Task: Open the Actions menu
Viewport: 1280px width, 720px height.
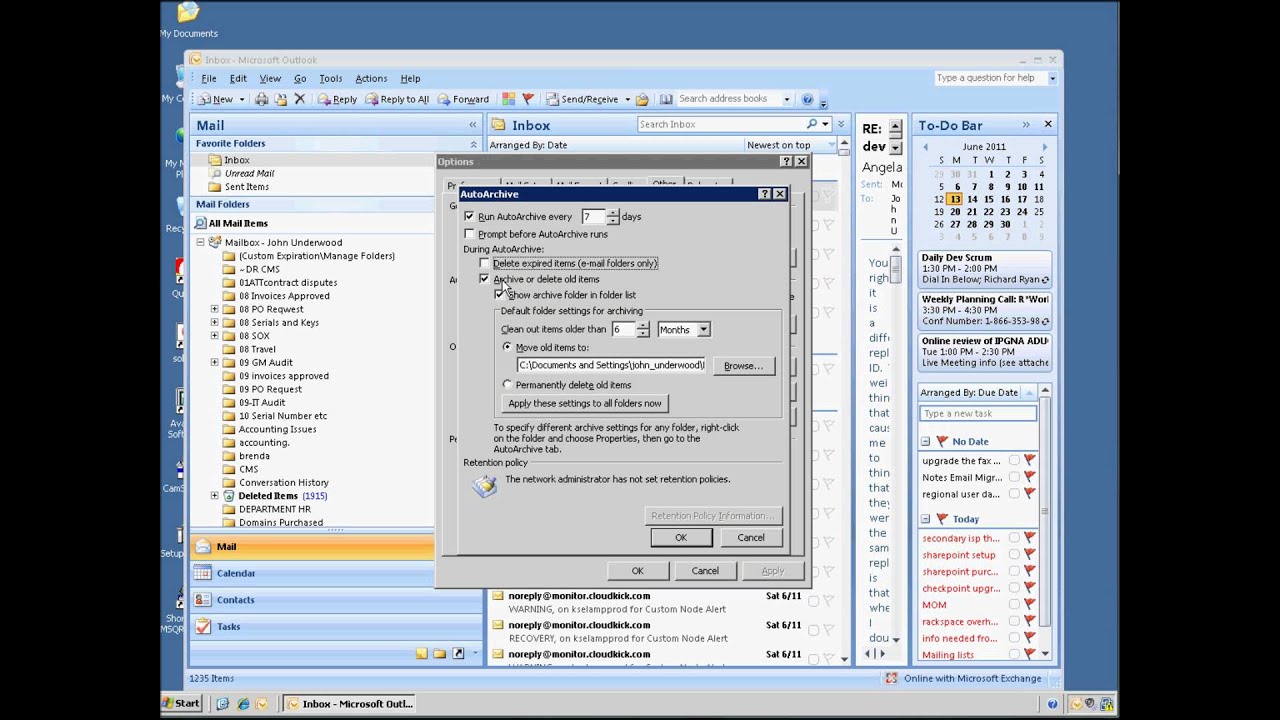Action: coord(371,78)
